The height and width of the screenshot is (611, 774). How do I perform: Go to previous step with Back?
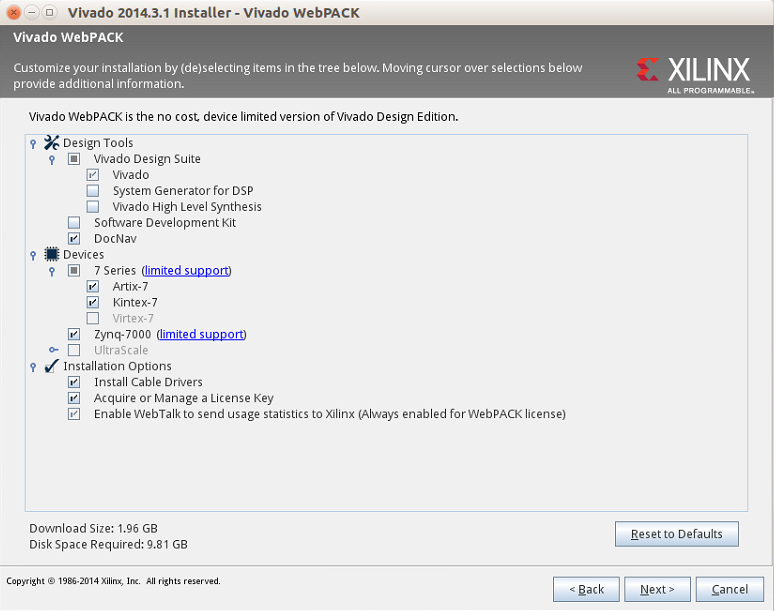click(586, 589)
